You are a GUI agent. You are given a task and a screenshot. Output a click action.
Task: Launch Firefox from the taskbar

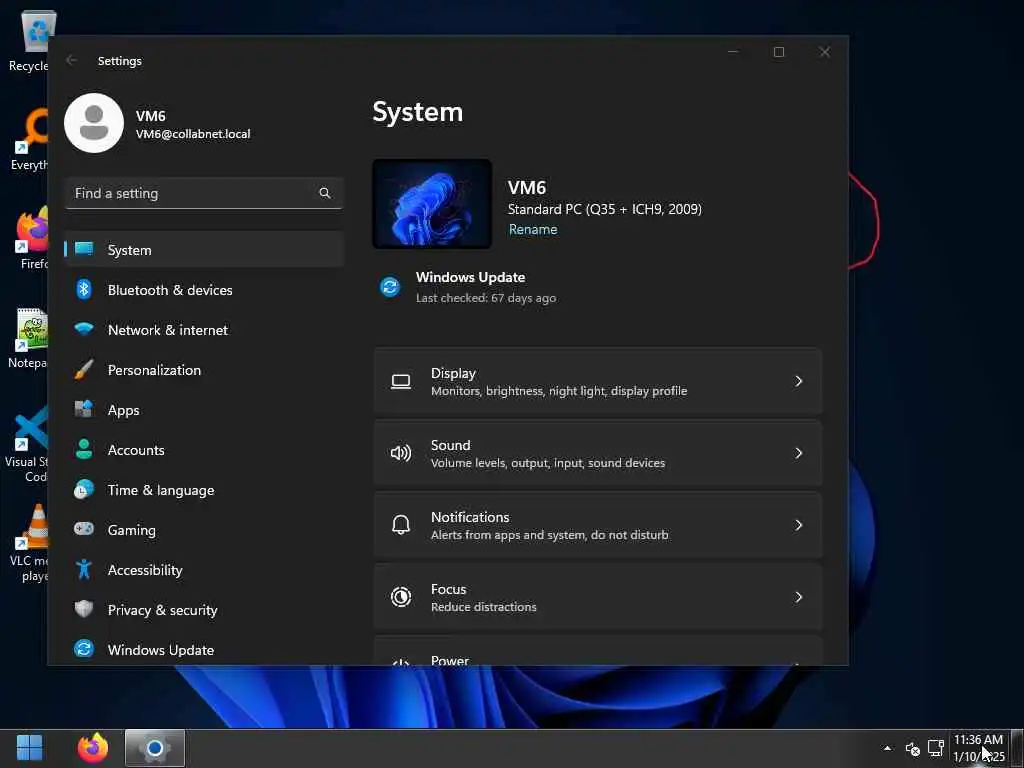tap(93, 748)
